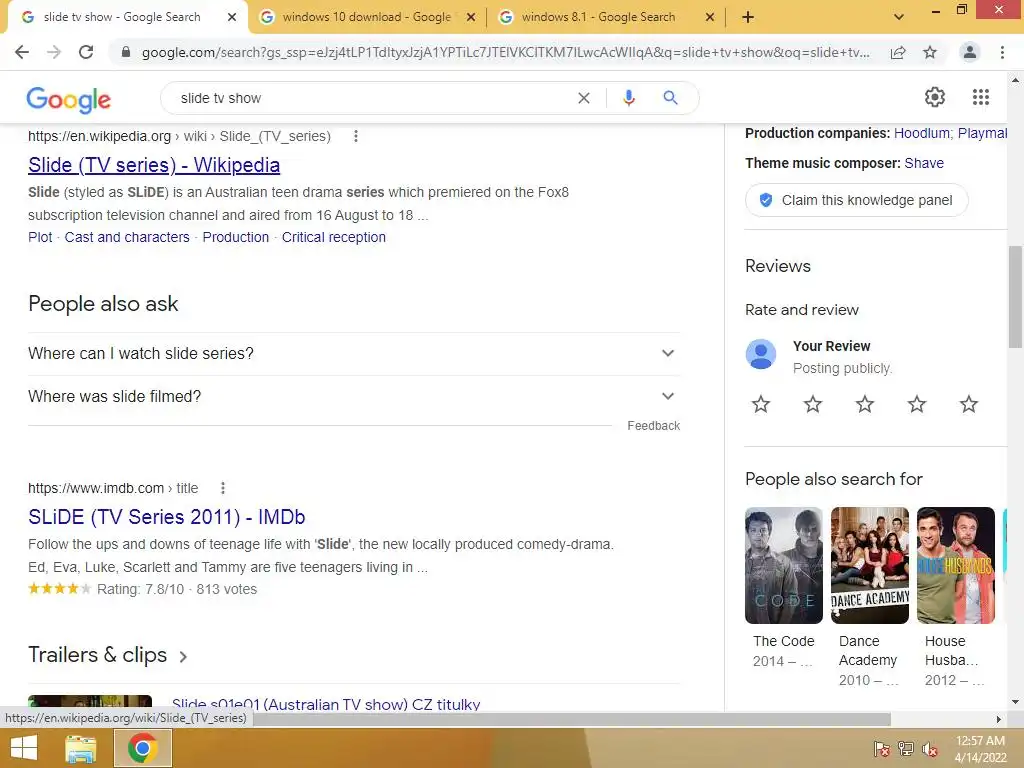
Task: Close the 'slide tv show' tab
Action: tap(232, 17)
